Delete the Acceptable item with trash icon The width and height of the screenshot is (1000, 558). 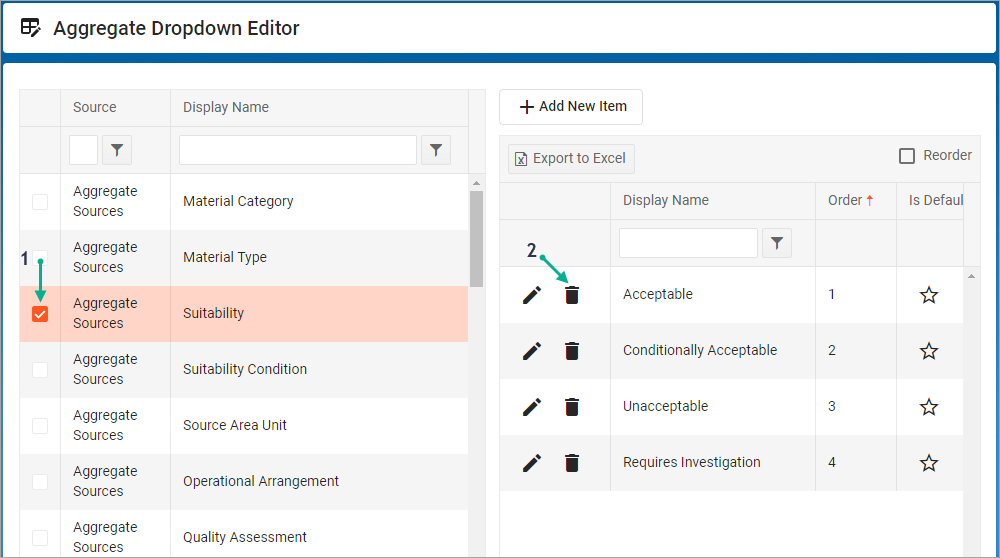pos(572,295)
